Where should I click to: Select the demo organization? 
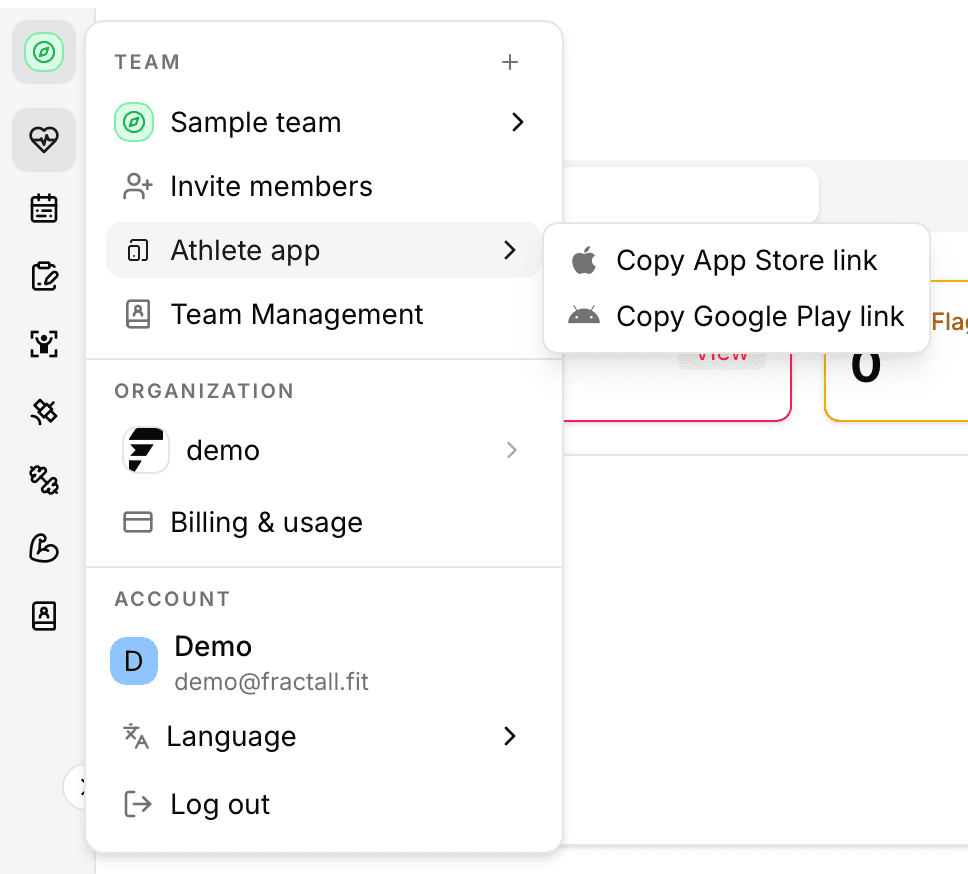point(323,451)
